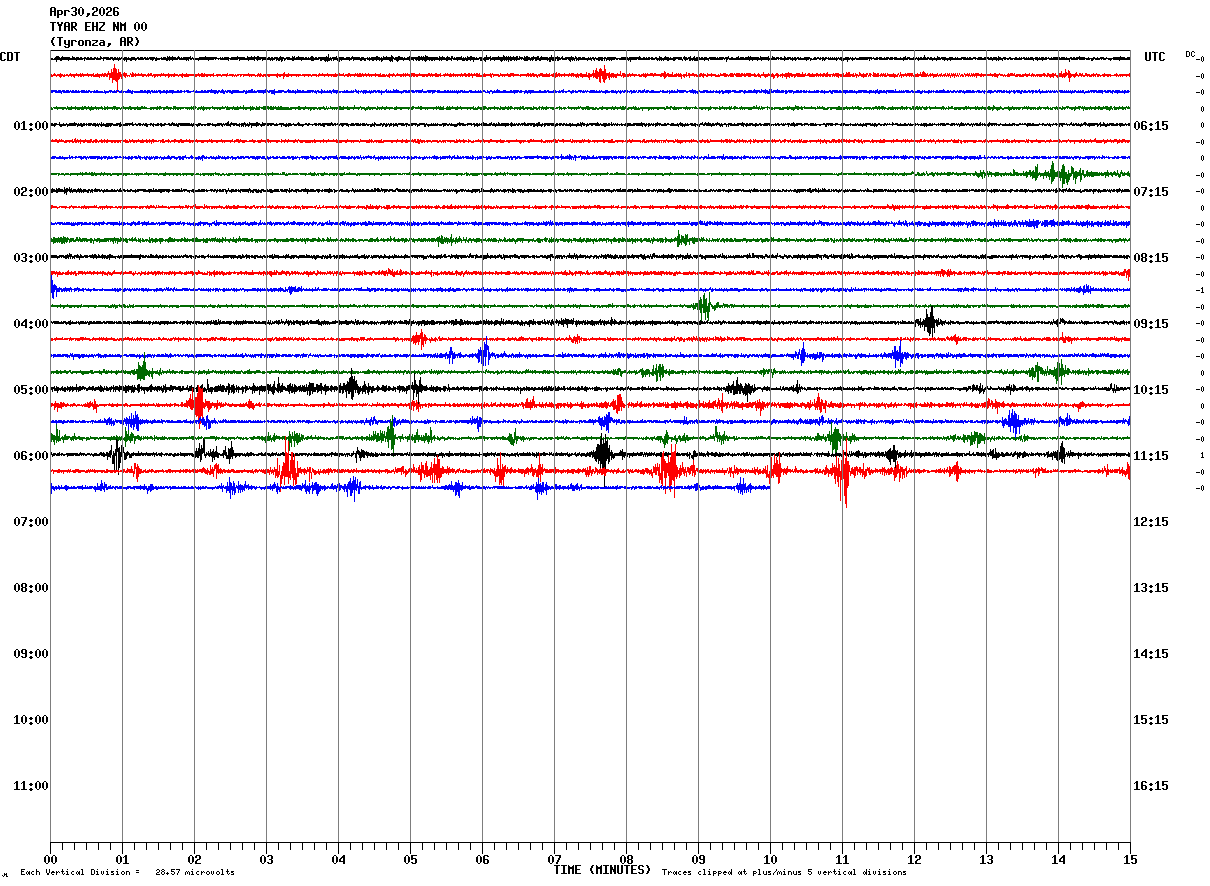Click the 09:15 UTC time label

(x=1152, y=324)
